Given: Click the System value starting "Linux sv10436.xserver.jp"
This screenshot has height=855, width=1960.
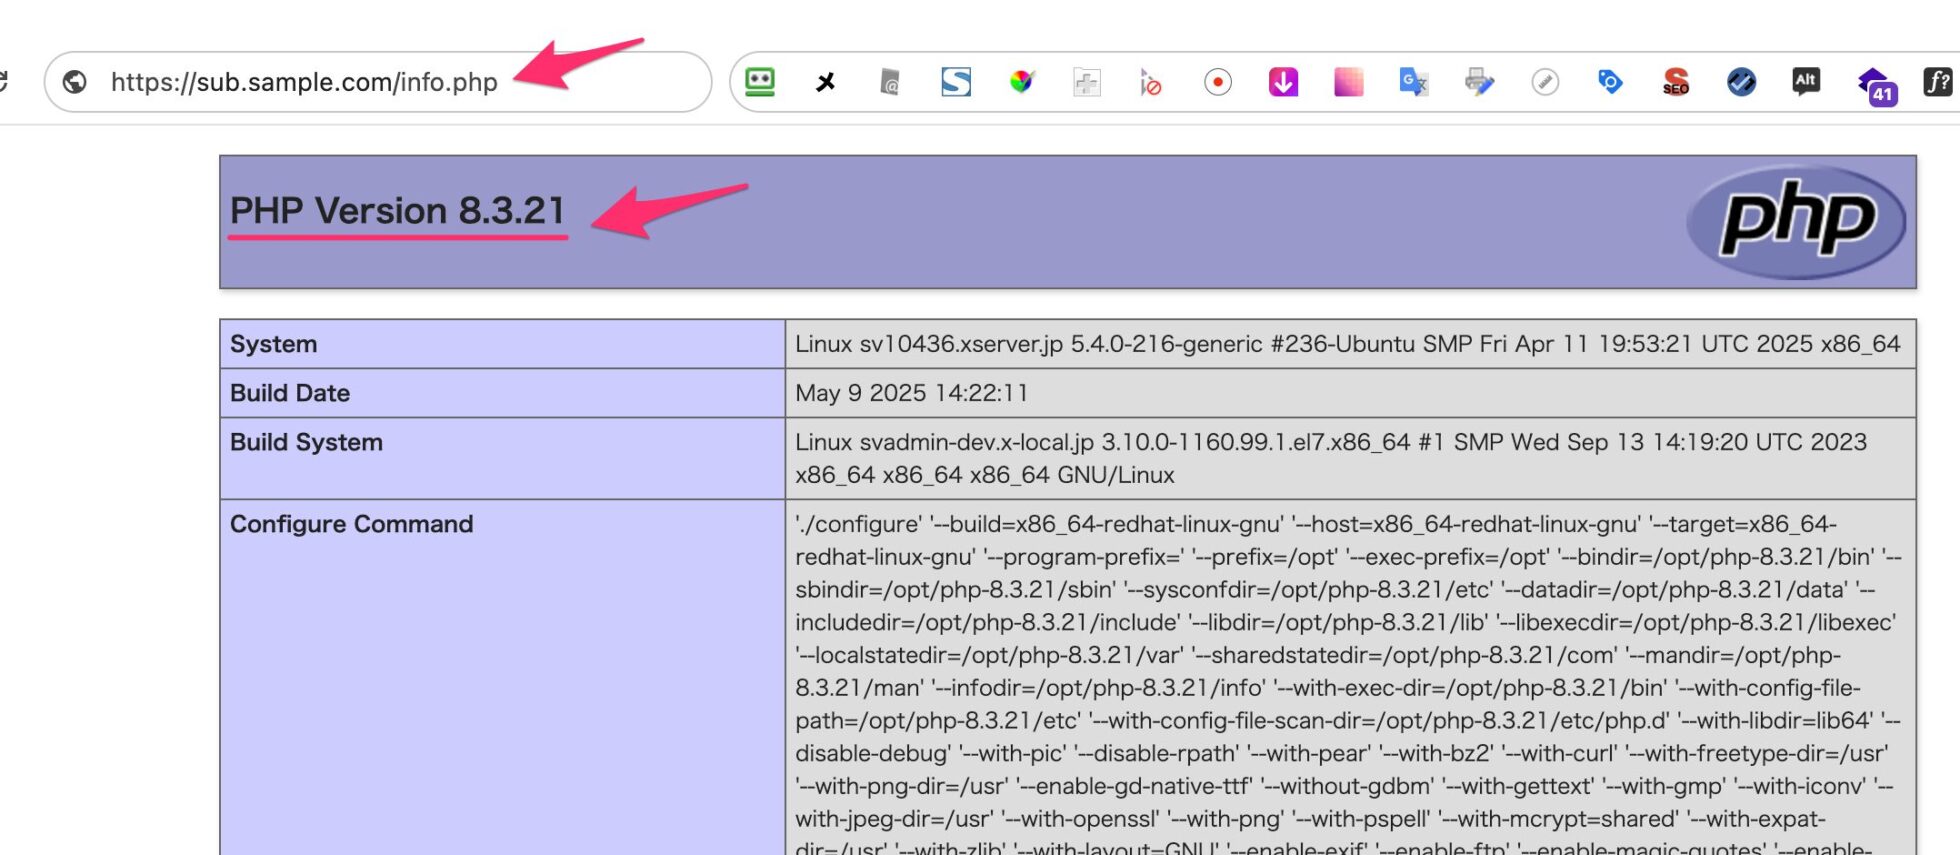Looking at the screenshot, I should point(1347,344).
